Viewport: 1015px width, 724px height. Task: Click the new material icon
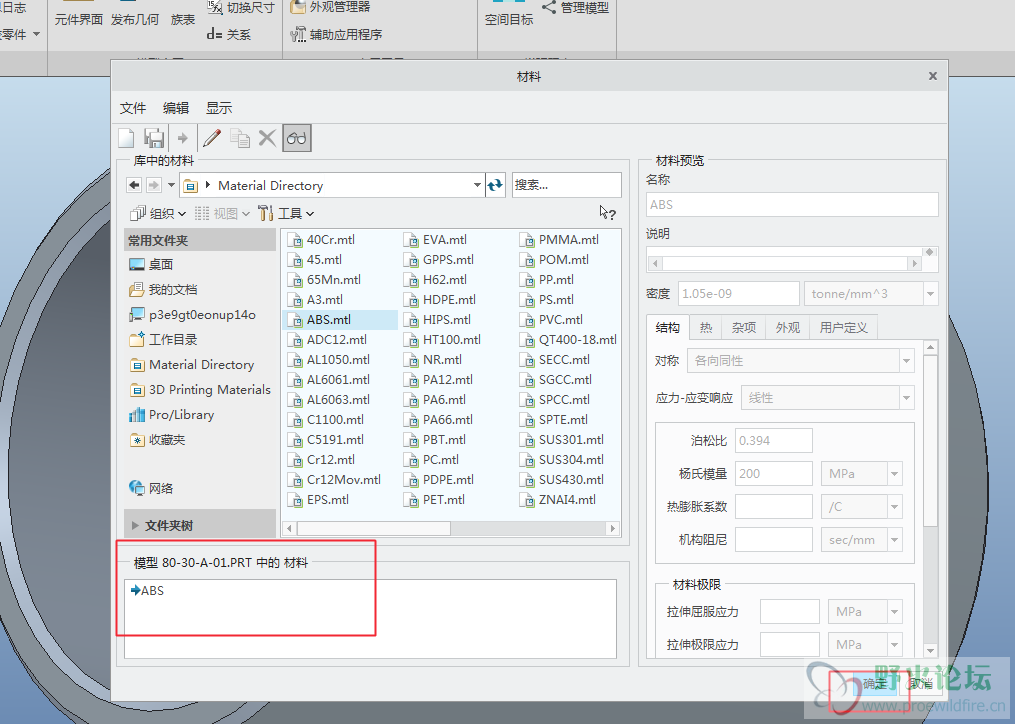[x=126, y=138]
